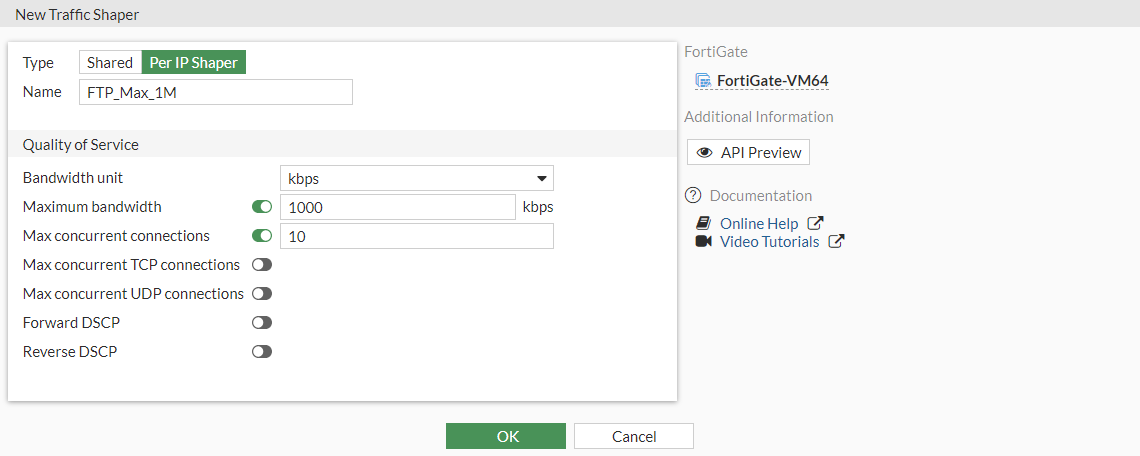
Task: Click external link icon beside Online Help
Action: point(815,224)
